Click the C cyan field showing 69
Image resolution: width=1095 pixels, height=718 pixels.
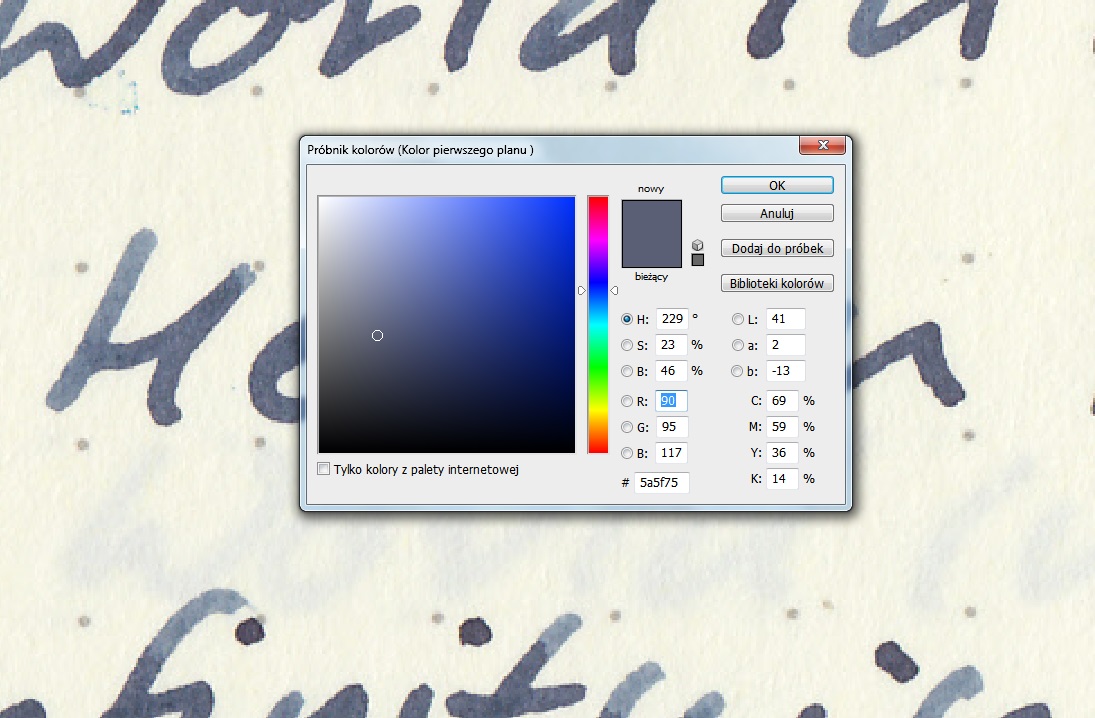(781, 401)
